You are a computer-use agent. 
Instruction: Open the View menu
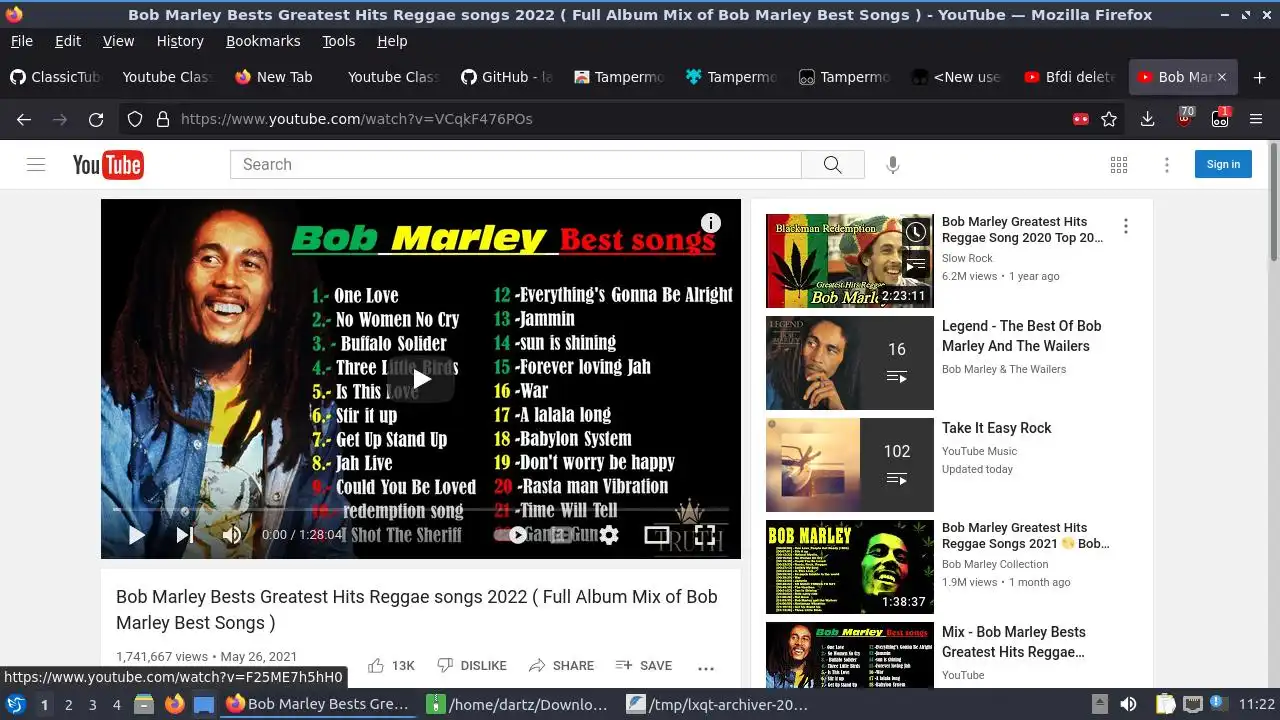click(118, 41)
